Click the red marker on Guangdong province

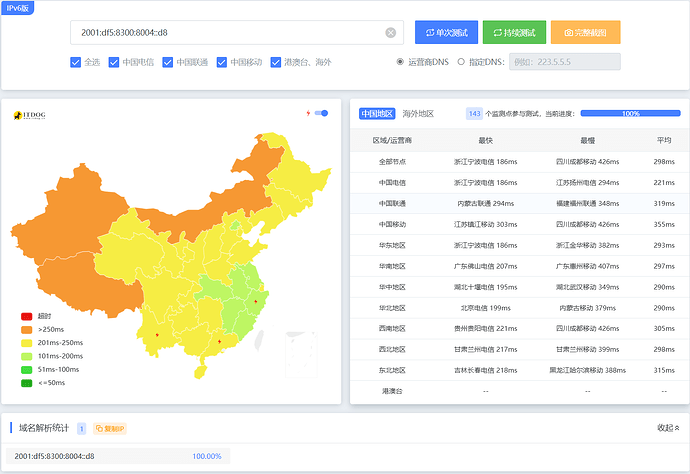[219, 342]
